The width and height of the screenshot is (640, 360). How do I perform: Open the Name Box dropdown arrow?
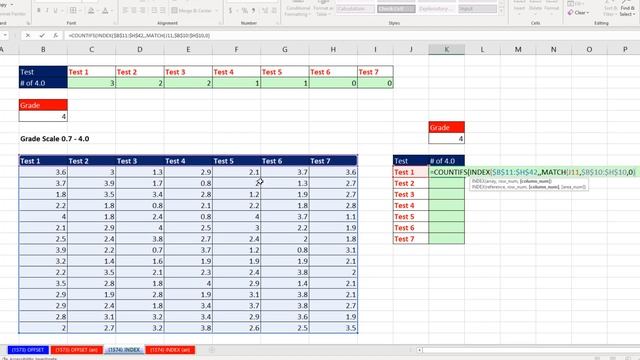tap(5, 36)
